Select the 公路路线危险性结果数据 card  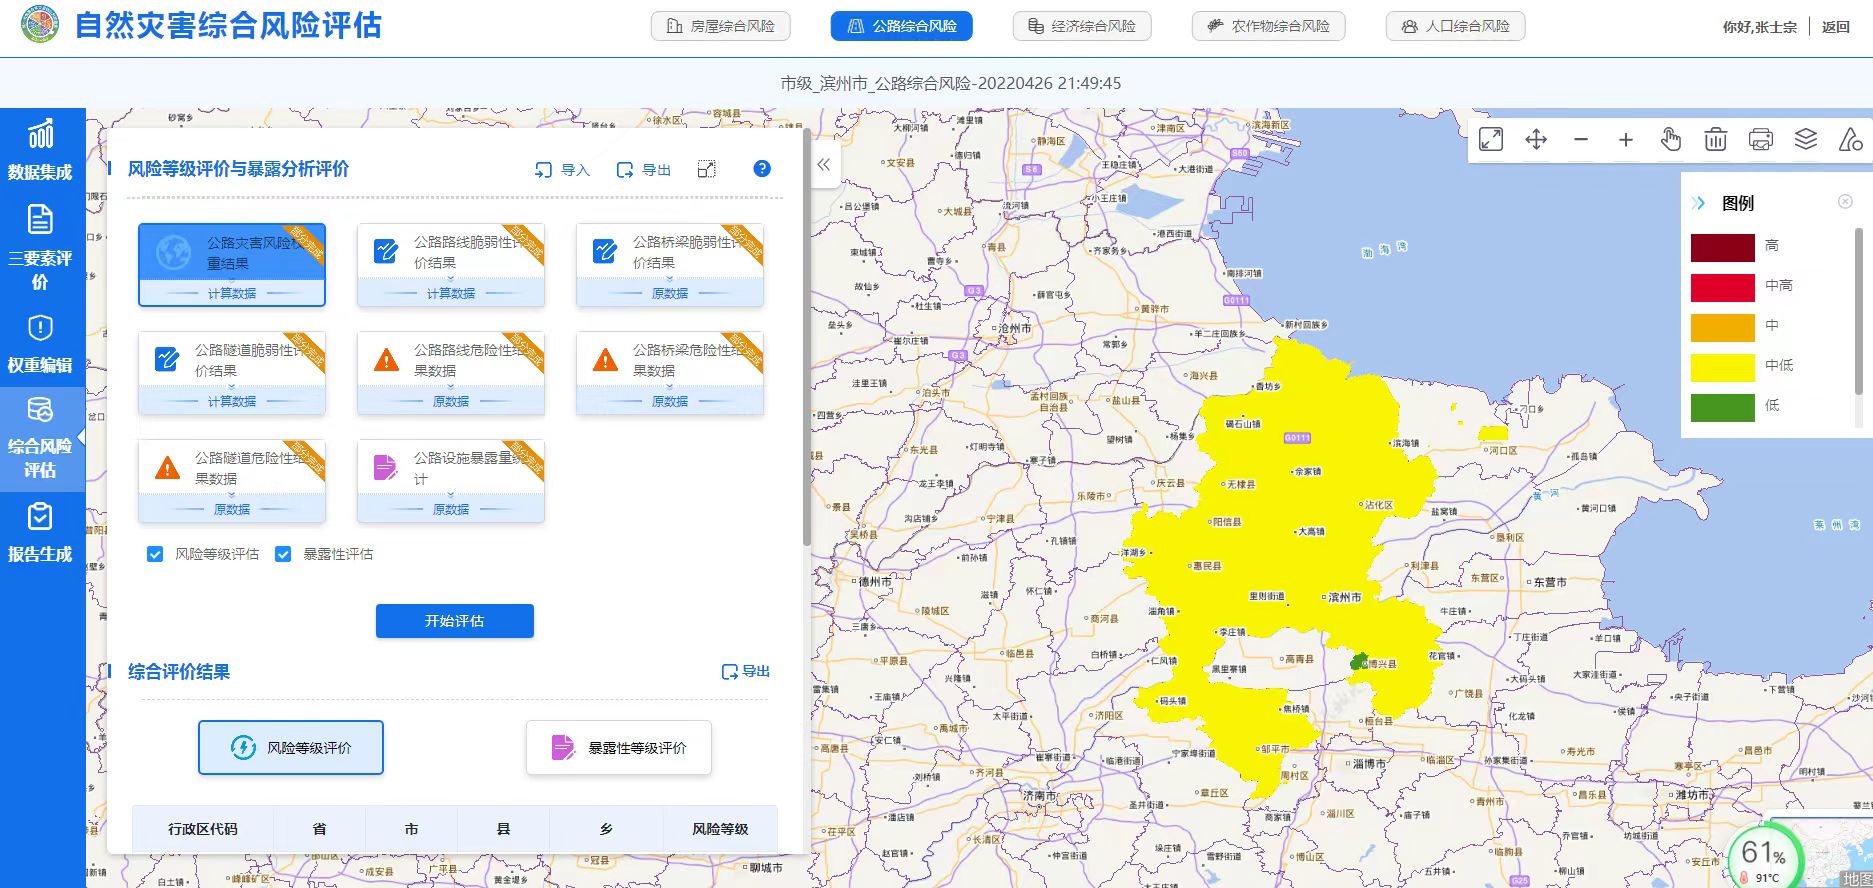coord(451,372)
